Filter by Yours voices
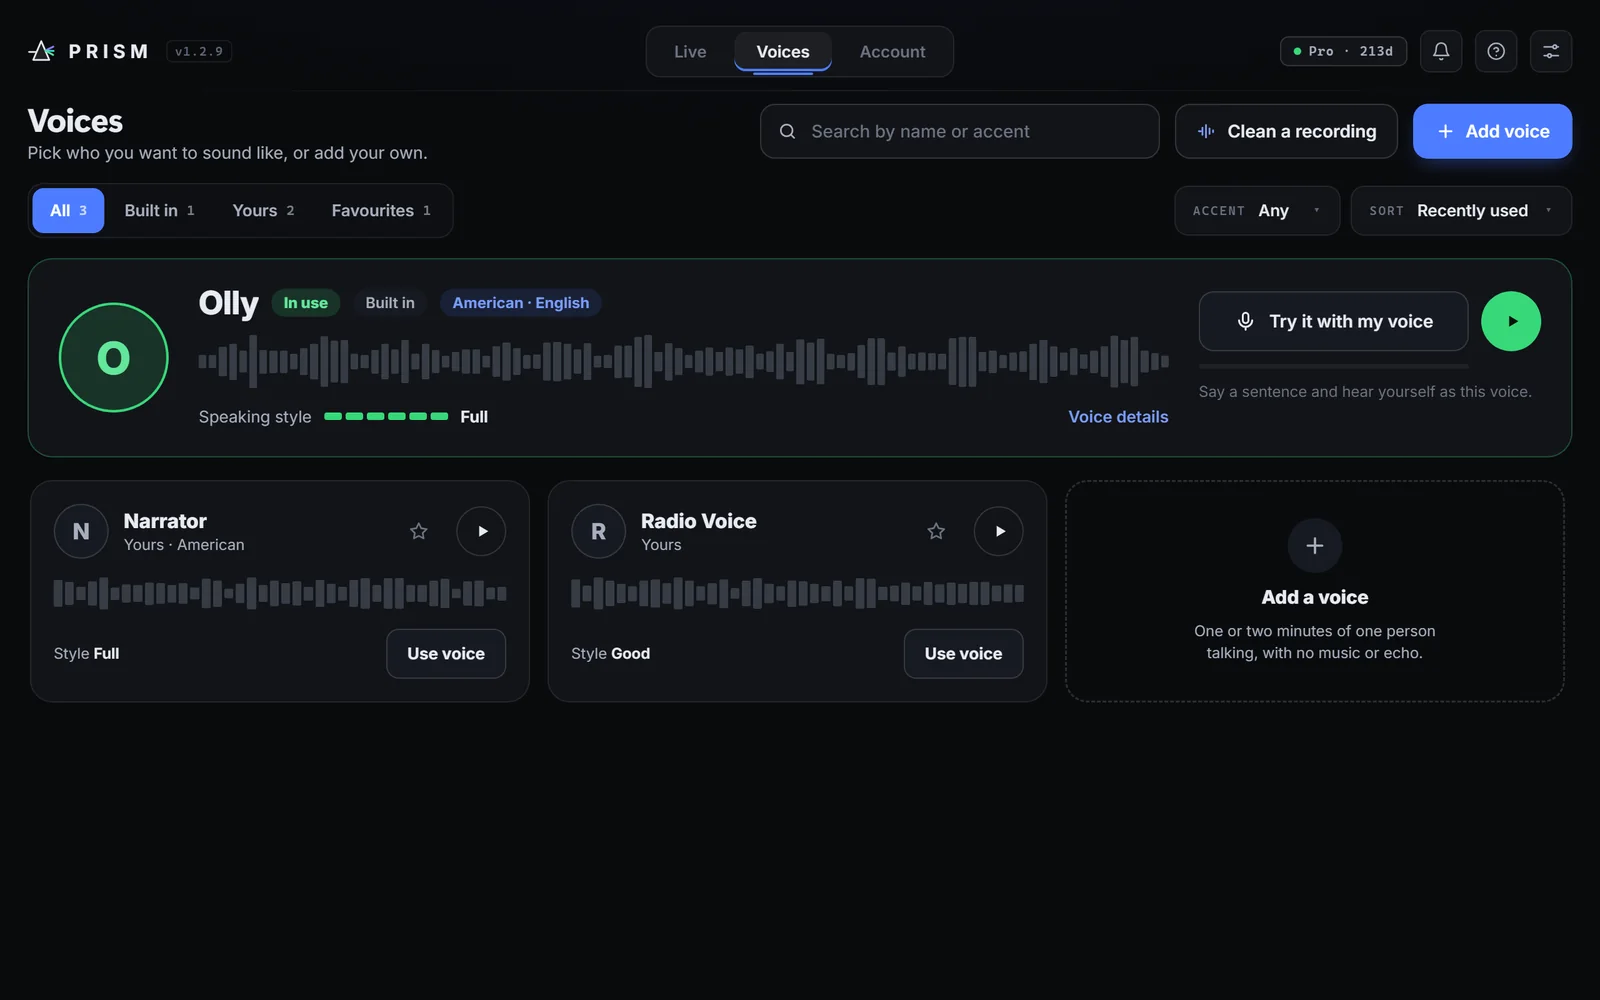This screenshot has width=1600, height=1000. [263, 210]
